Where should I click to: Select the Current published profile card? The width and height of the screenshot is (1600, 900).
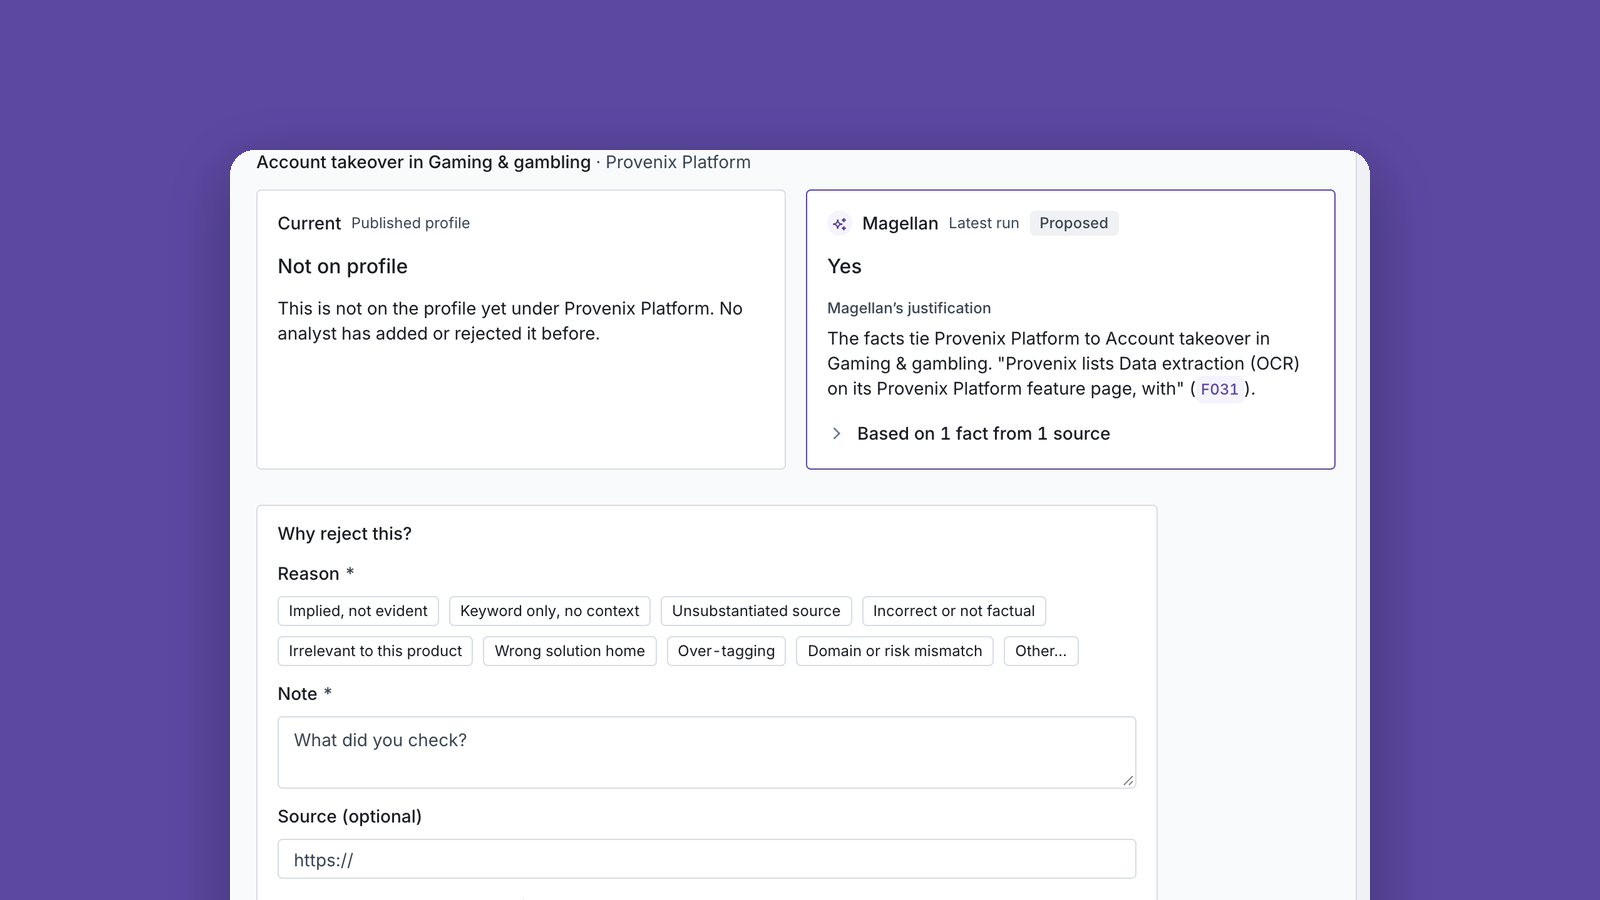click(521, 330)
